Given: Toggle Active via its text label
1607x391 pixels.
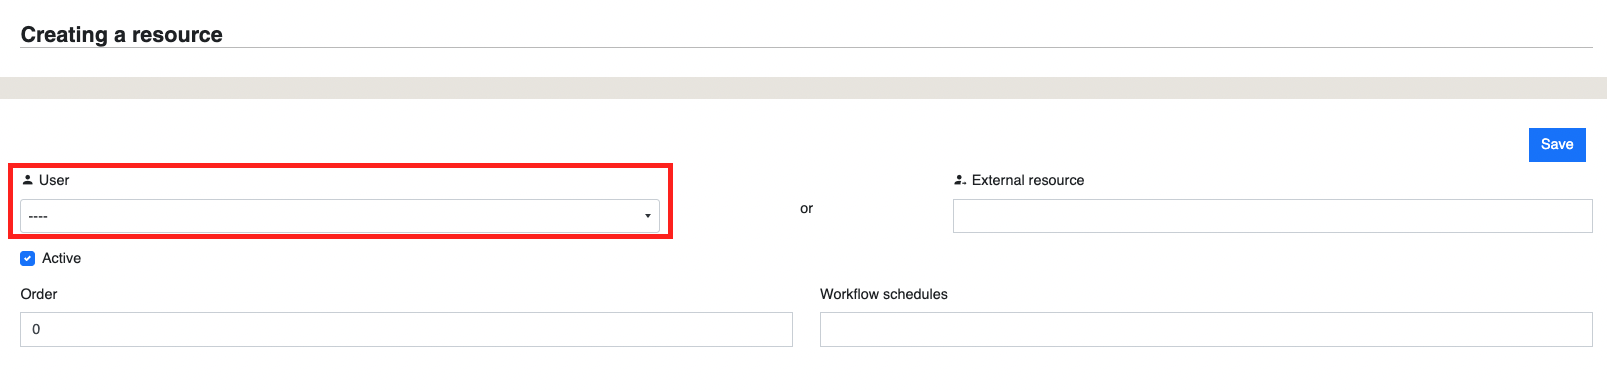Looking at the screenshot, I should pyautogui.click(x=61, y=258).
